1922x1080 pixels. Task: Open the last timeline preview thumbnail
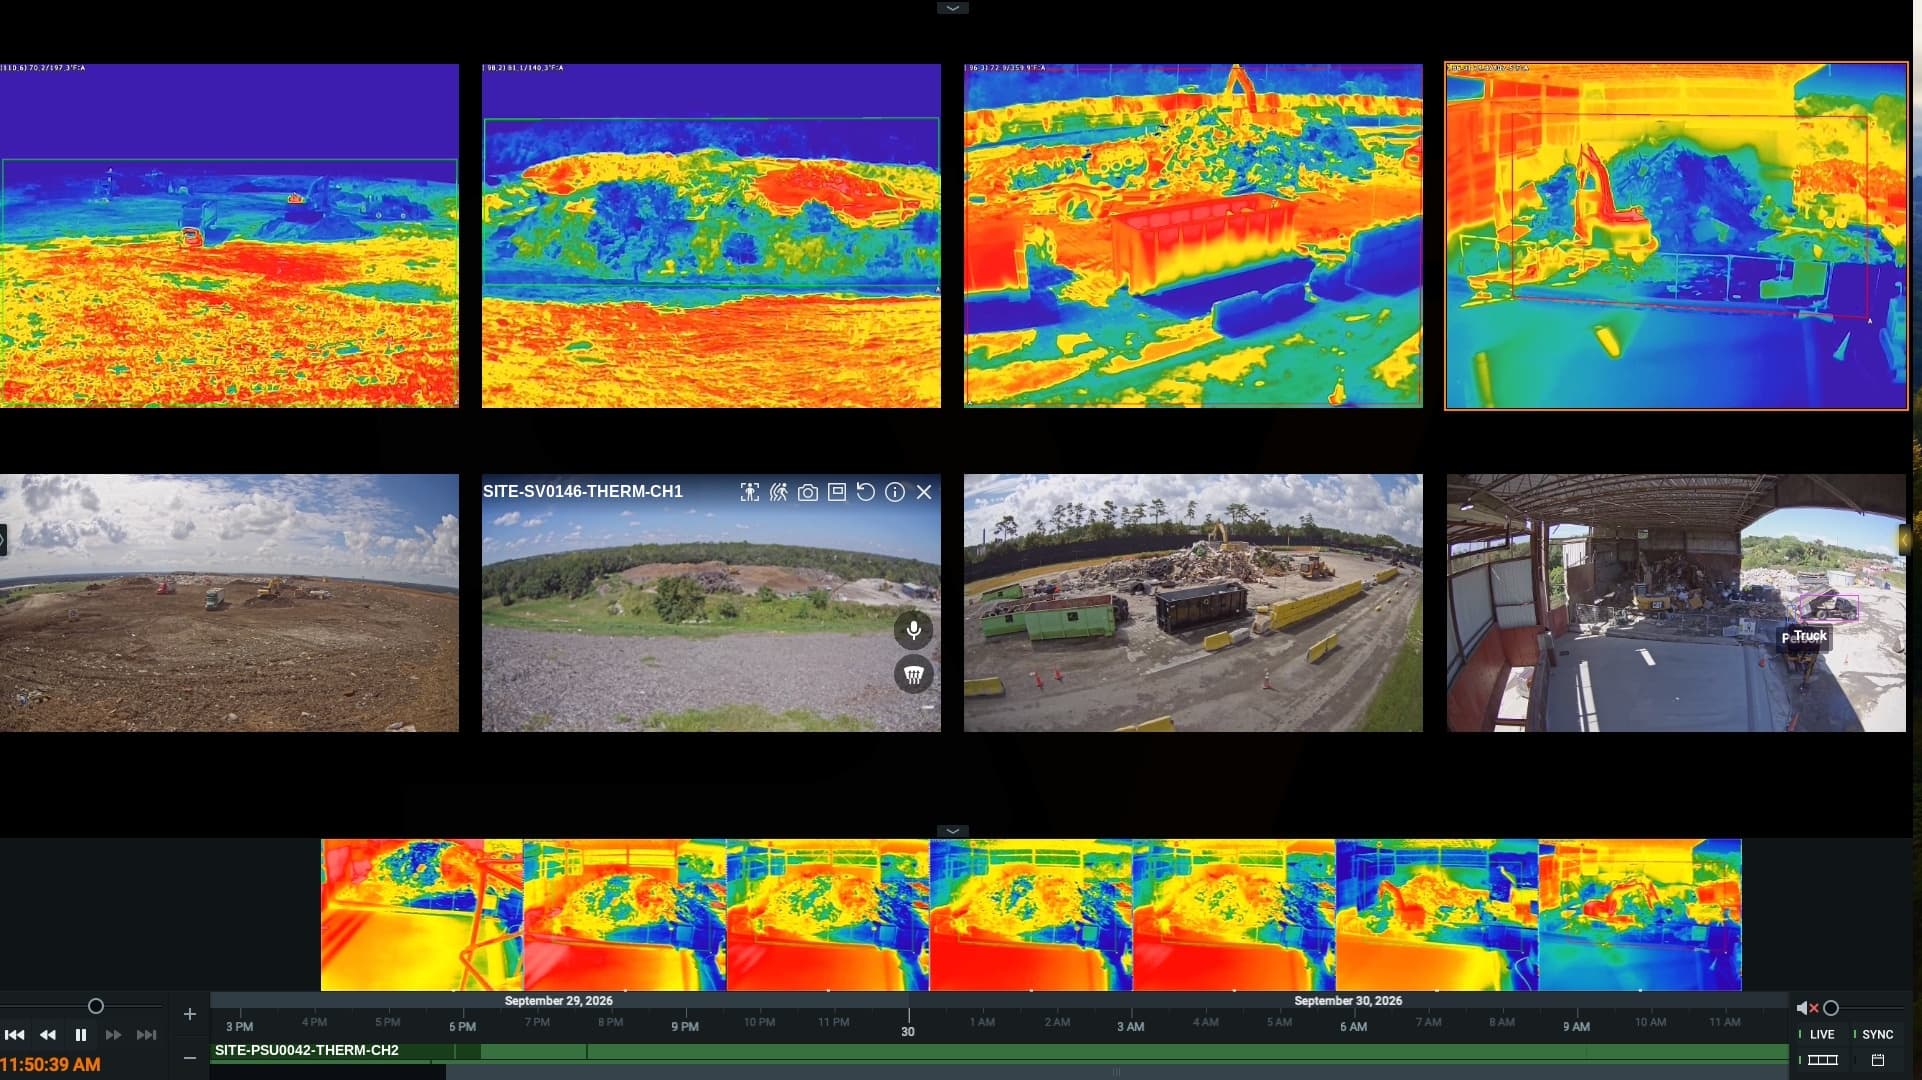[1640, 915]
